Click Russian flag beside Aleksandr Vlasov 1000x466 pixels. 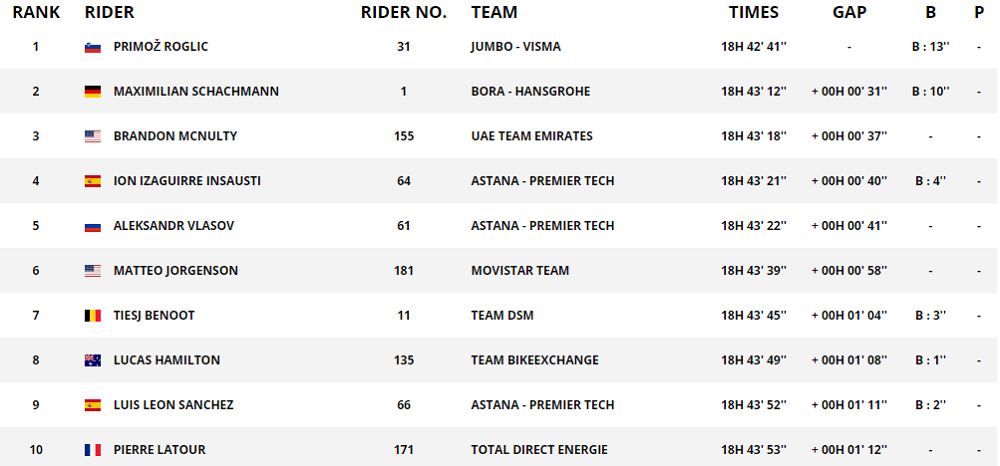[x=92, y=226]
